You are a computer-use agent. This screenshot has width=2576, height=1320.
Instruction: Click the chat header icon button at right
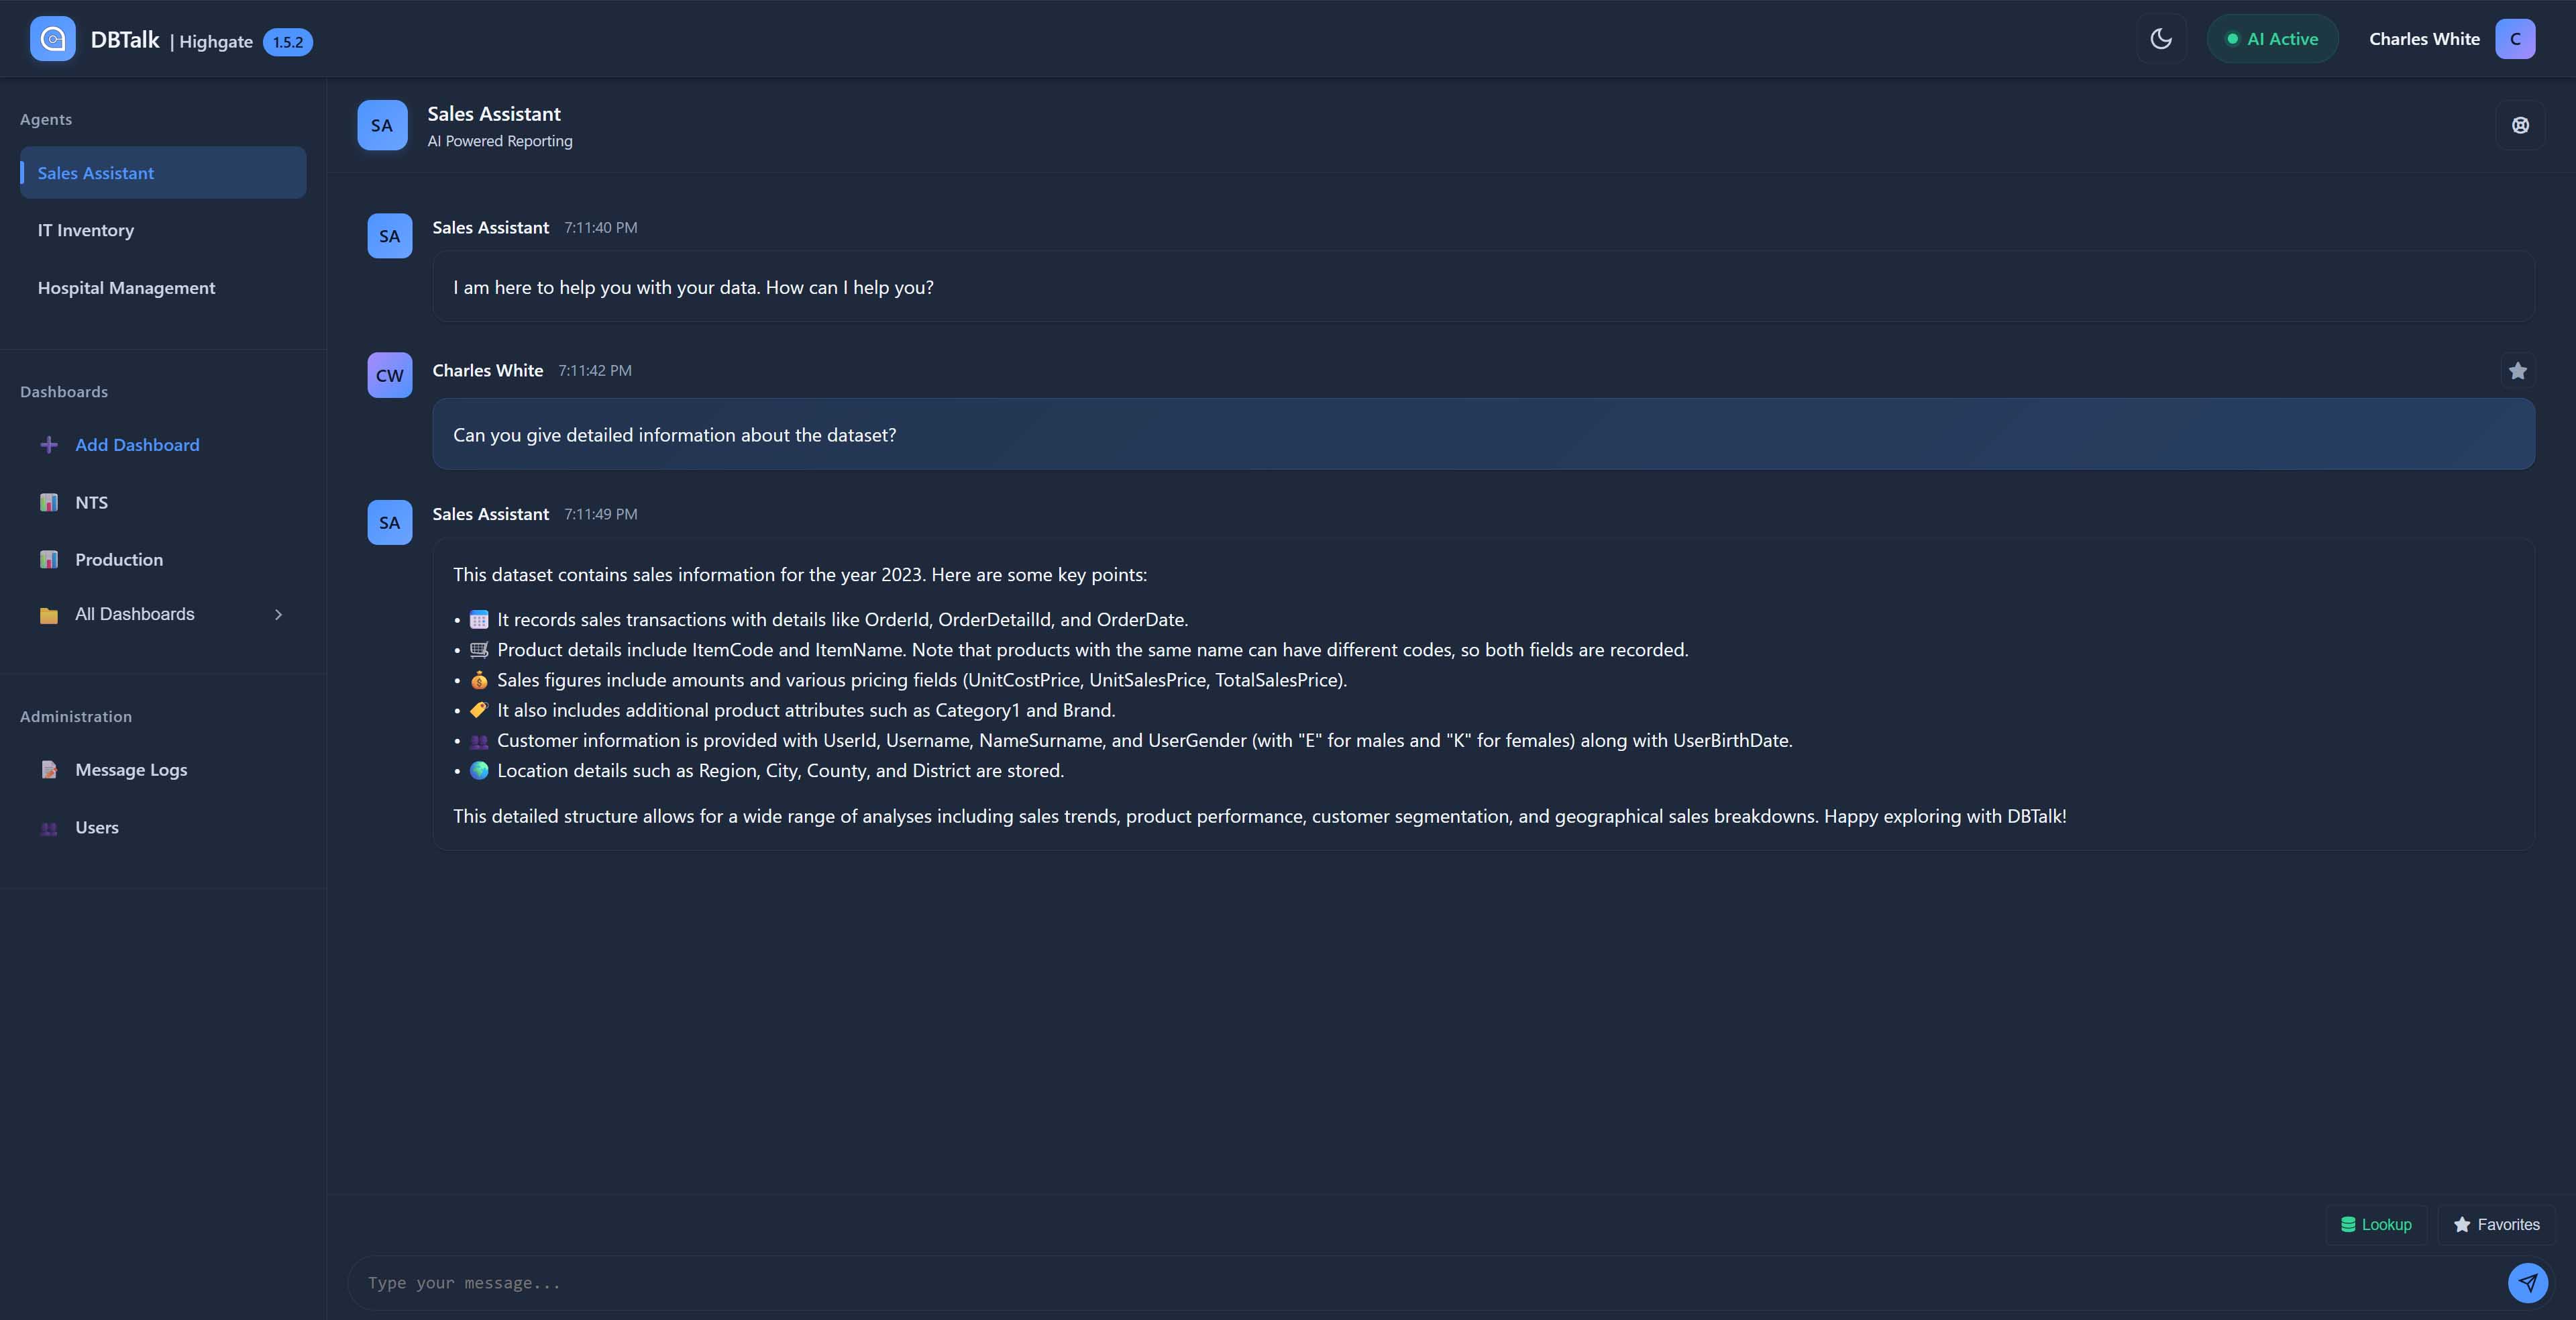2520,125
